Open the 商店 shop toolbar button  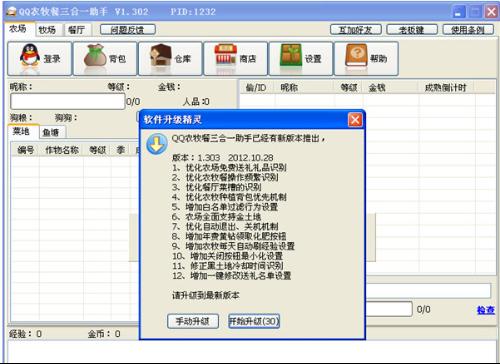point(236,59)
